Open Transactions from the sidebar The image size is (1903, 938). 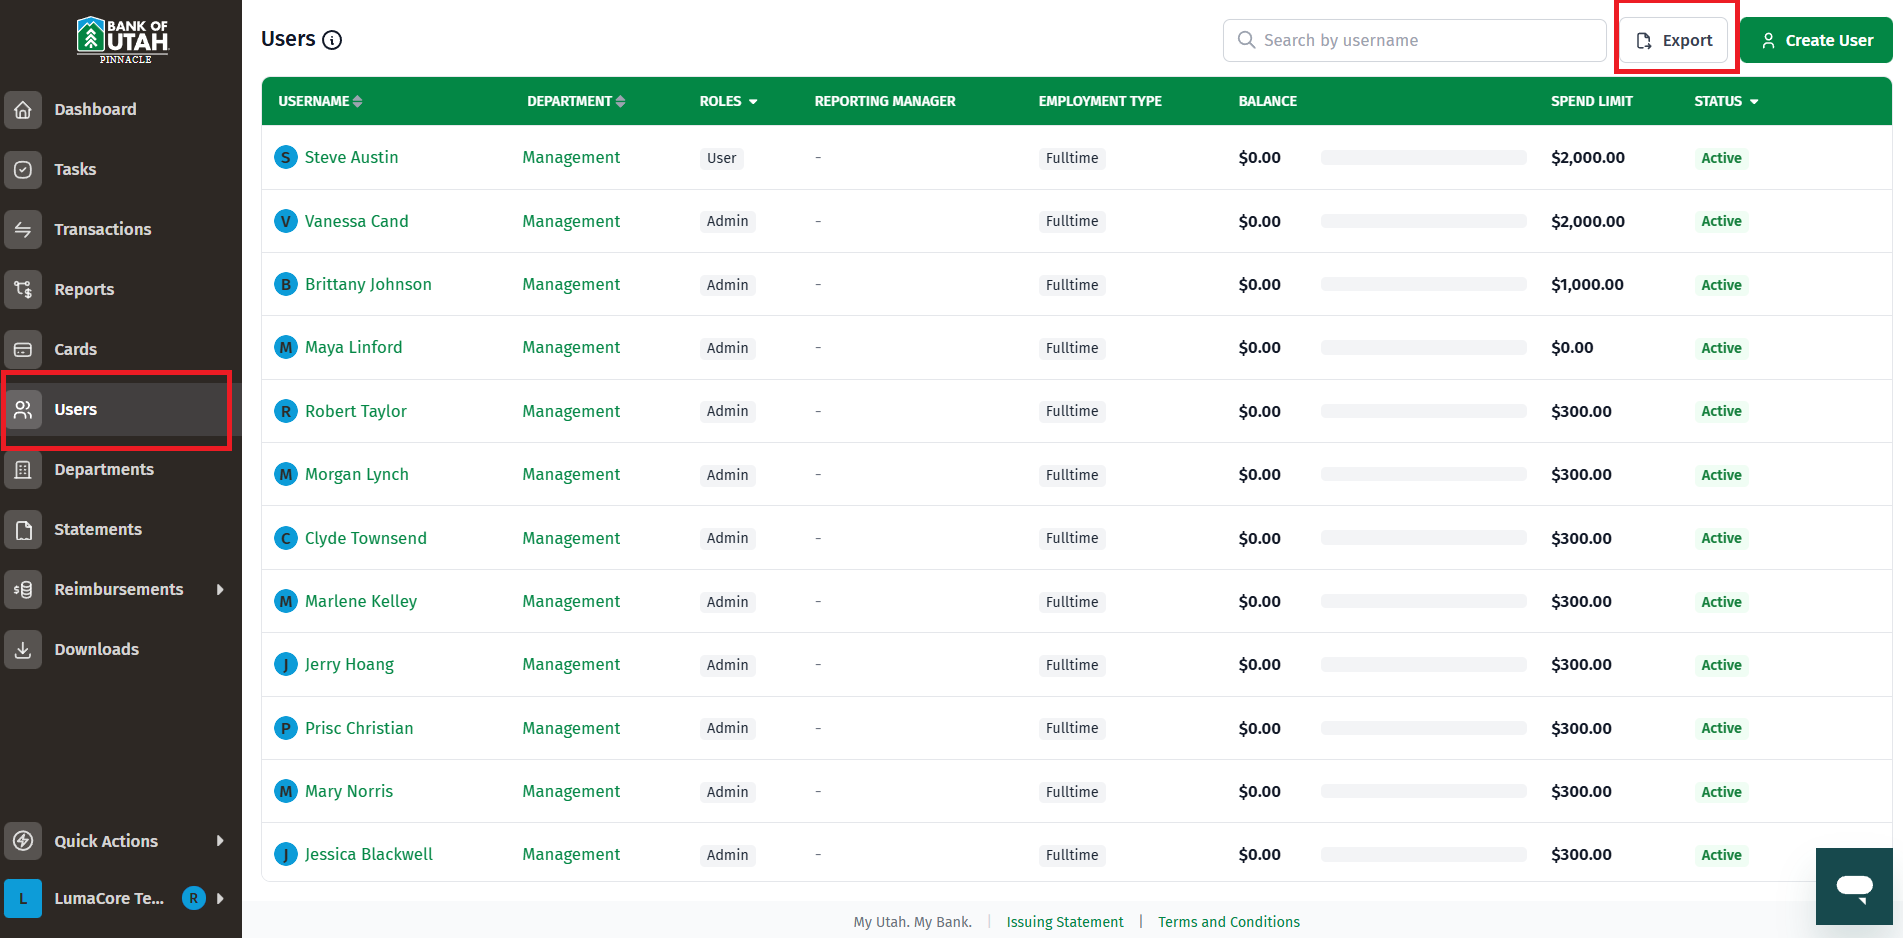(x=103, y=230)
